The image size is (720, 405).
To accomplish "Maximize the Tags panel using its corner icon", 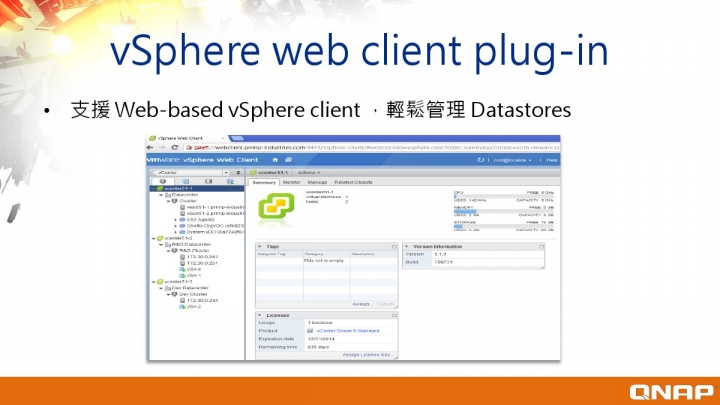I will pyautogui.click(x=394, y=247).
